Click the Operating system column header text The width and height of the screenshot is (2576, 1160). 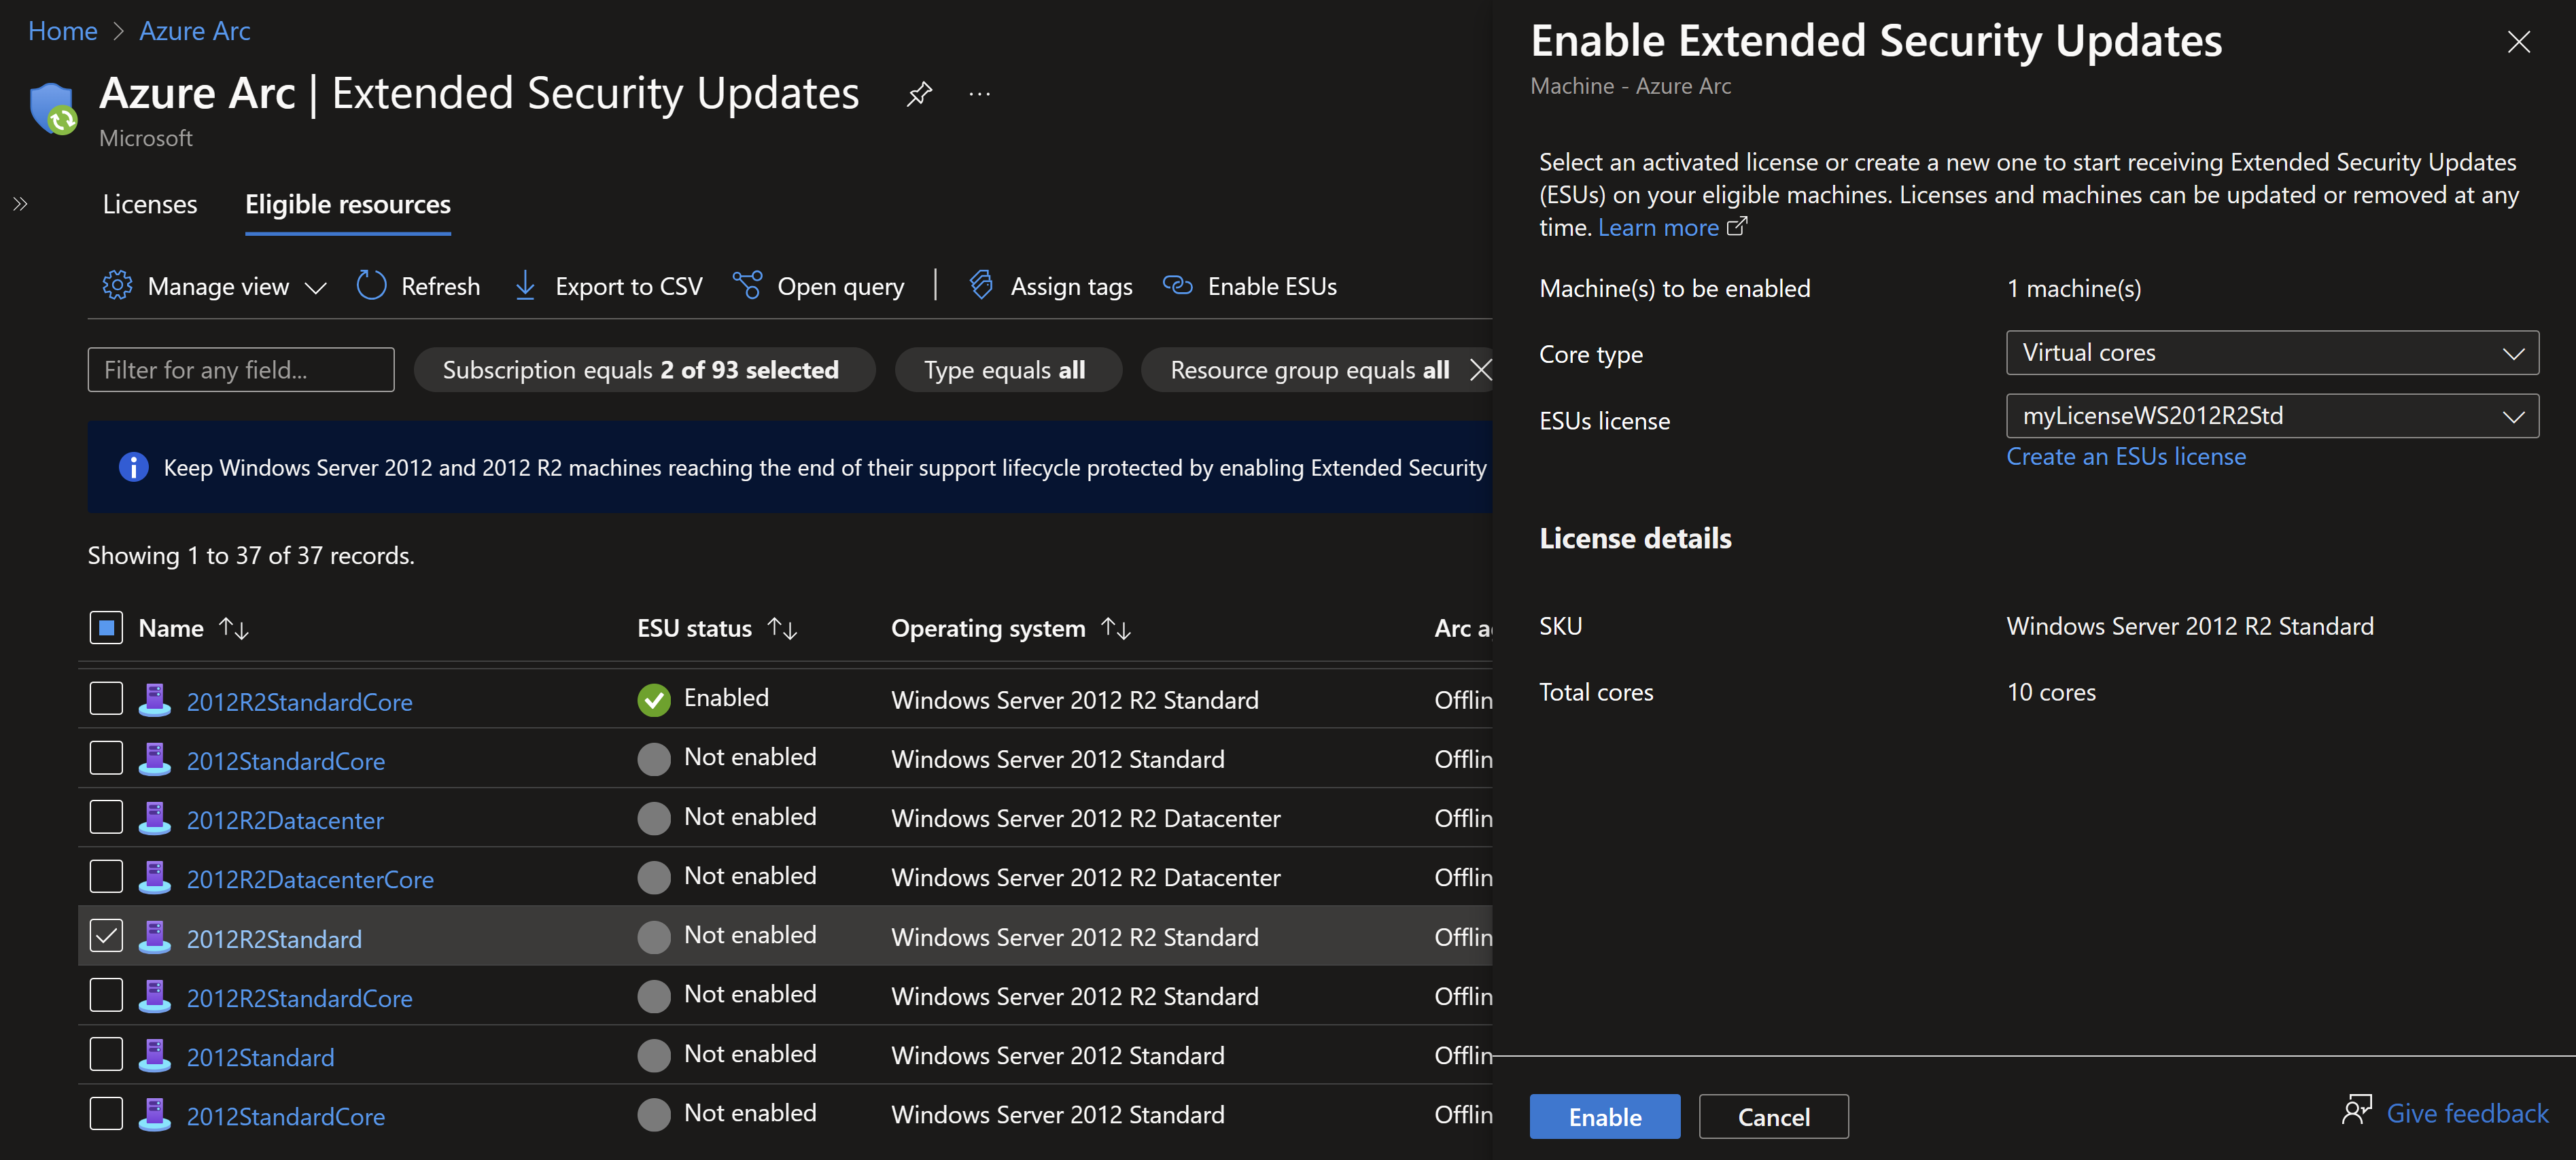[x=988, y=628]
